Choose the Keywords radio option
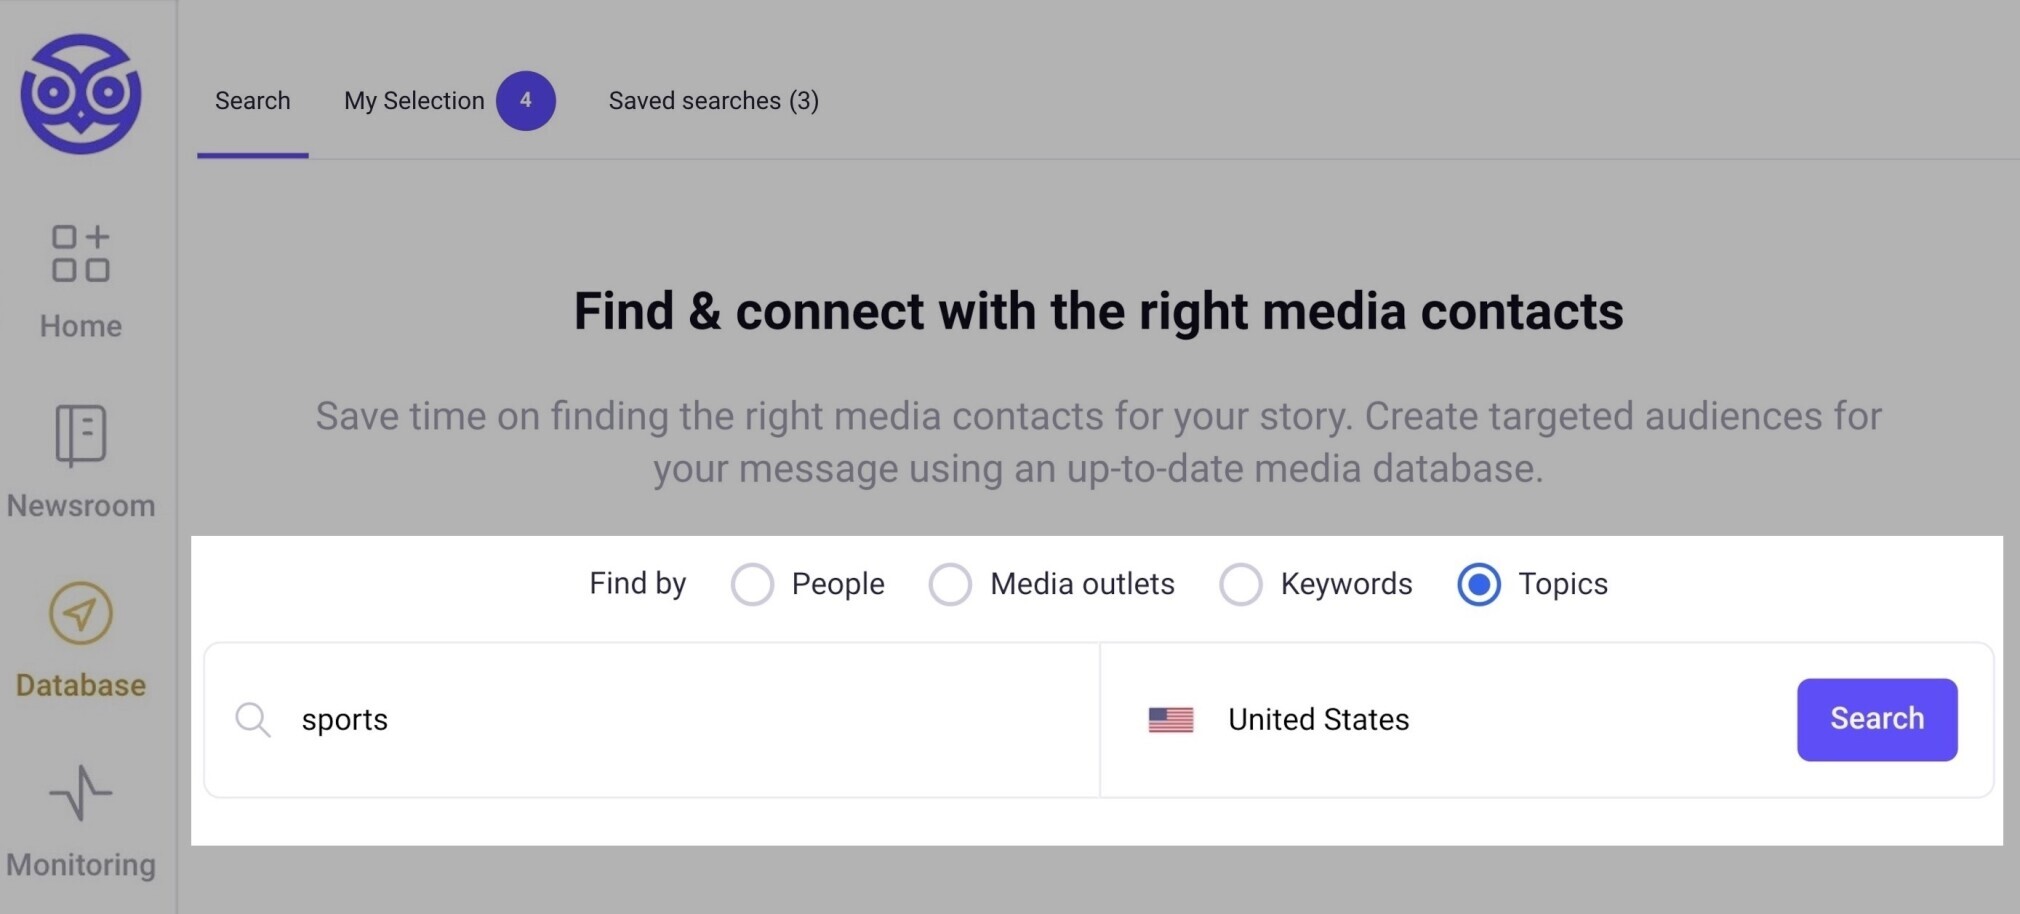The width and height of the screenshot is (2020, 914). click(x=1240, y=584)
